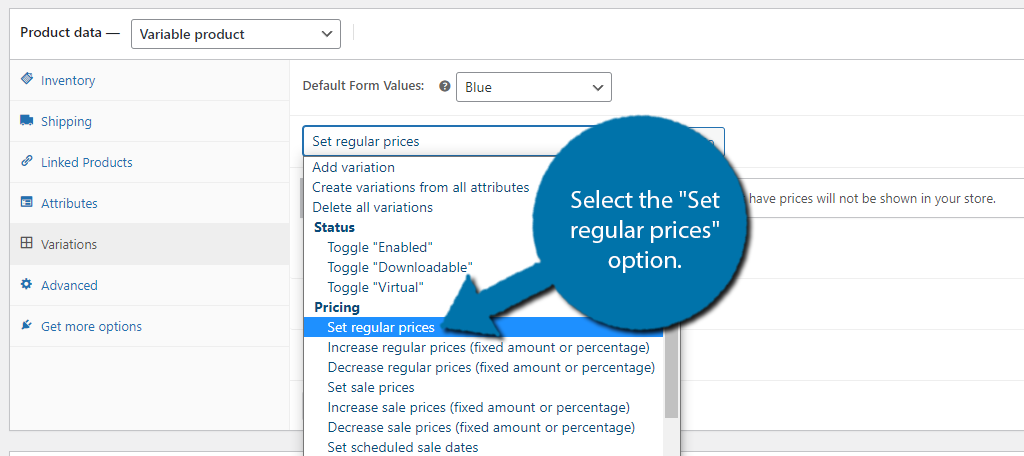Pick Create variations from all attributes
The image size is (1024, 456).
click(420, 187)
